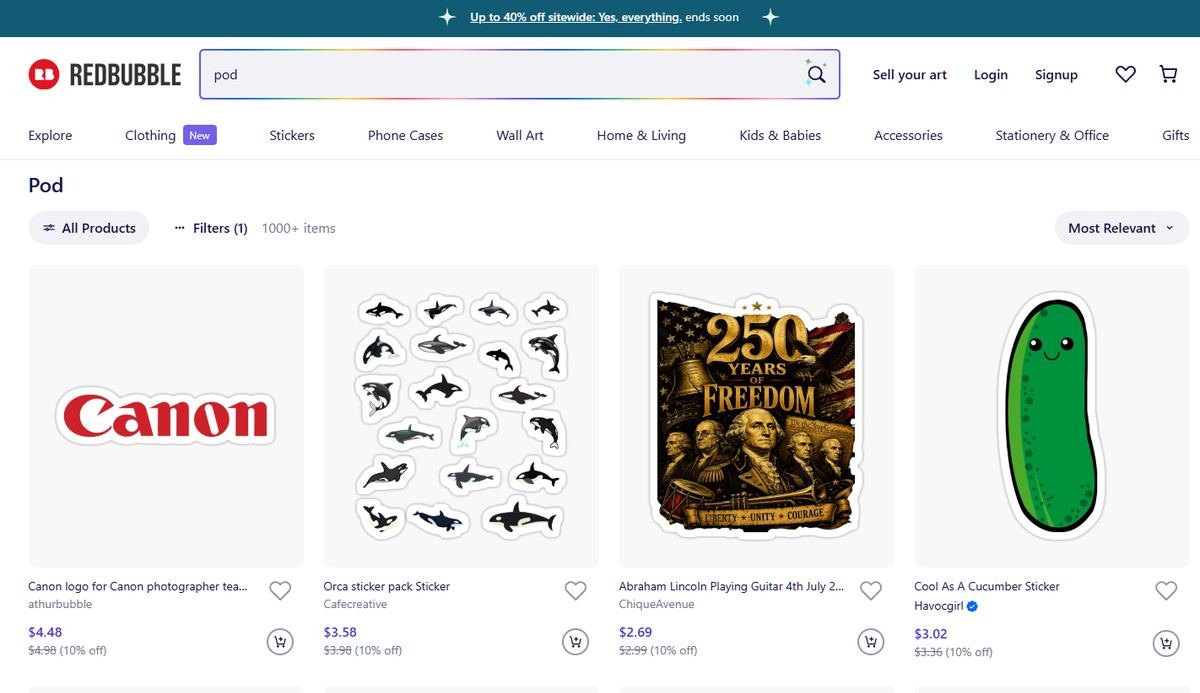Open Orca sticker pack Sticker title
Viewport: 1200px width, 693px height.
point(387,586)
